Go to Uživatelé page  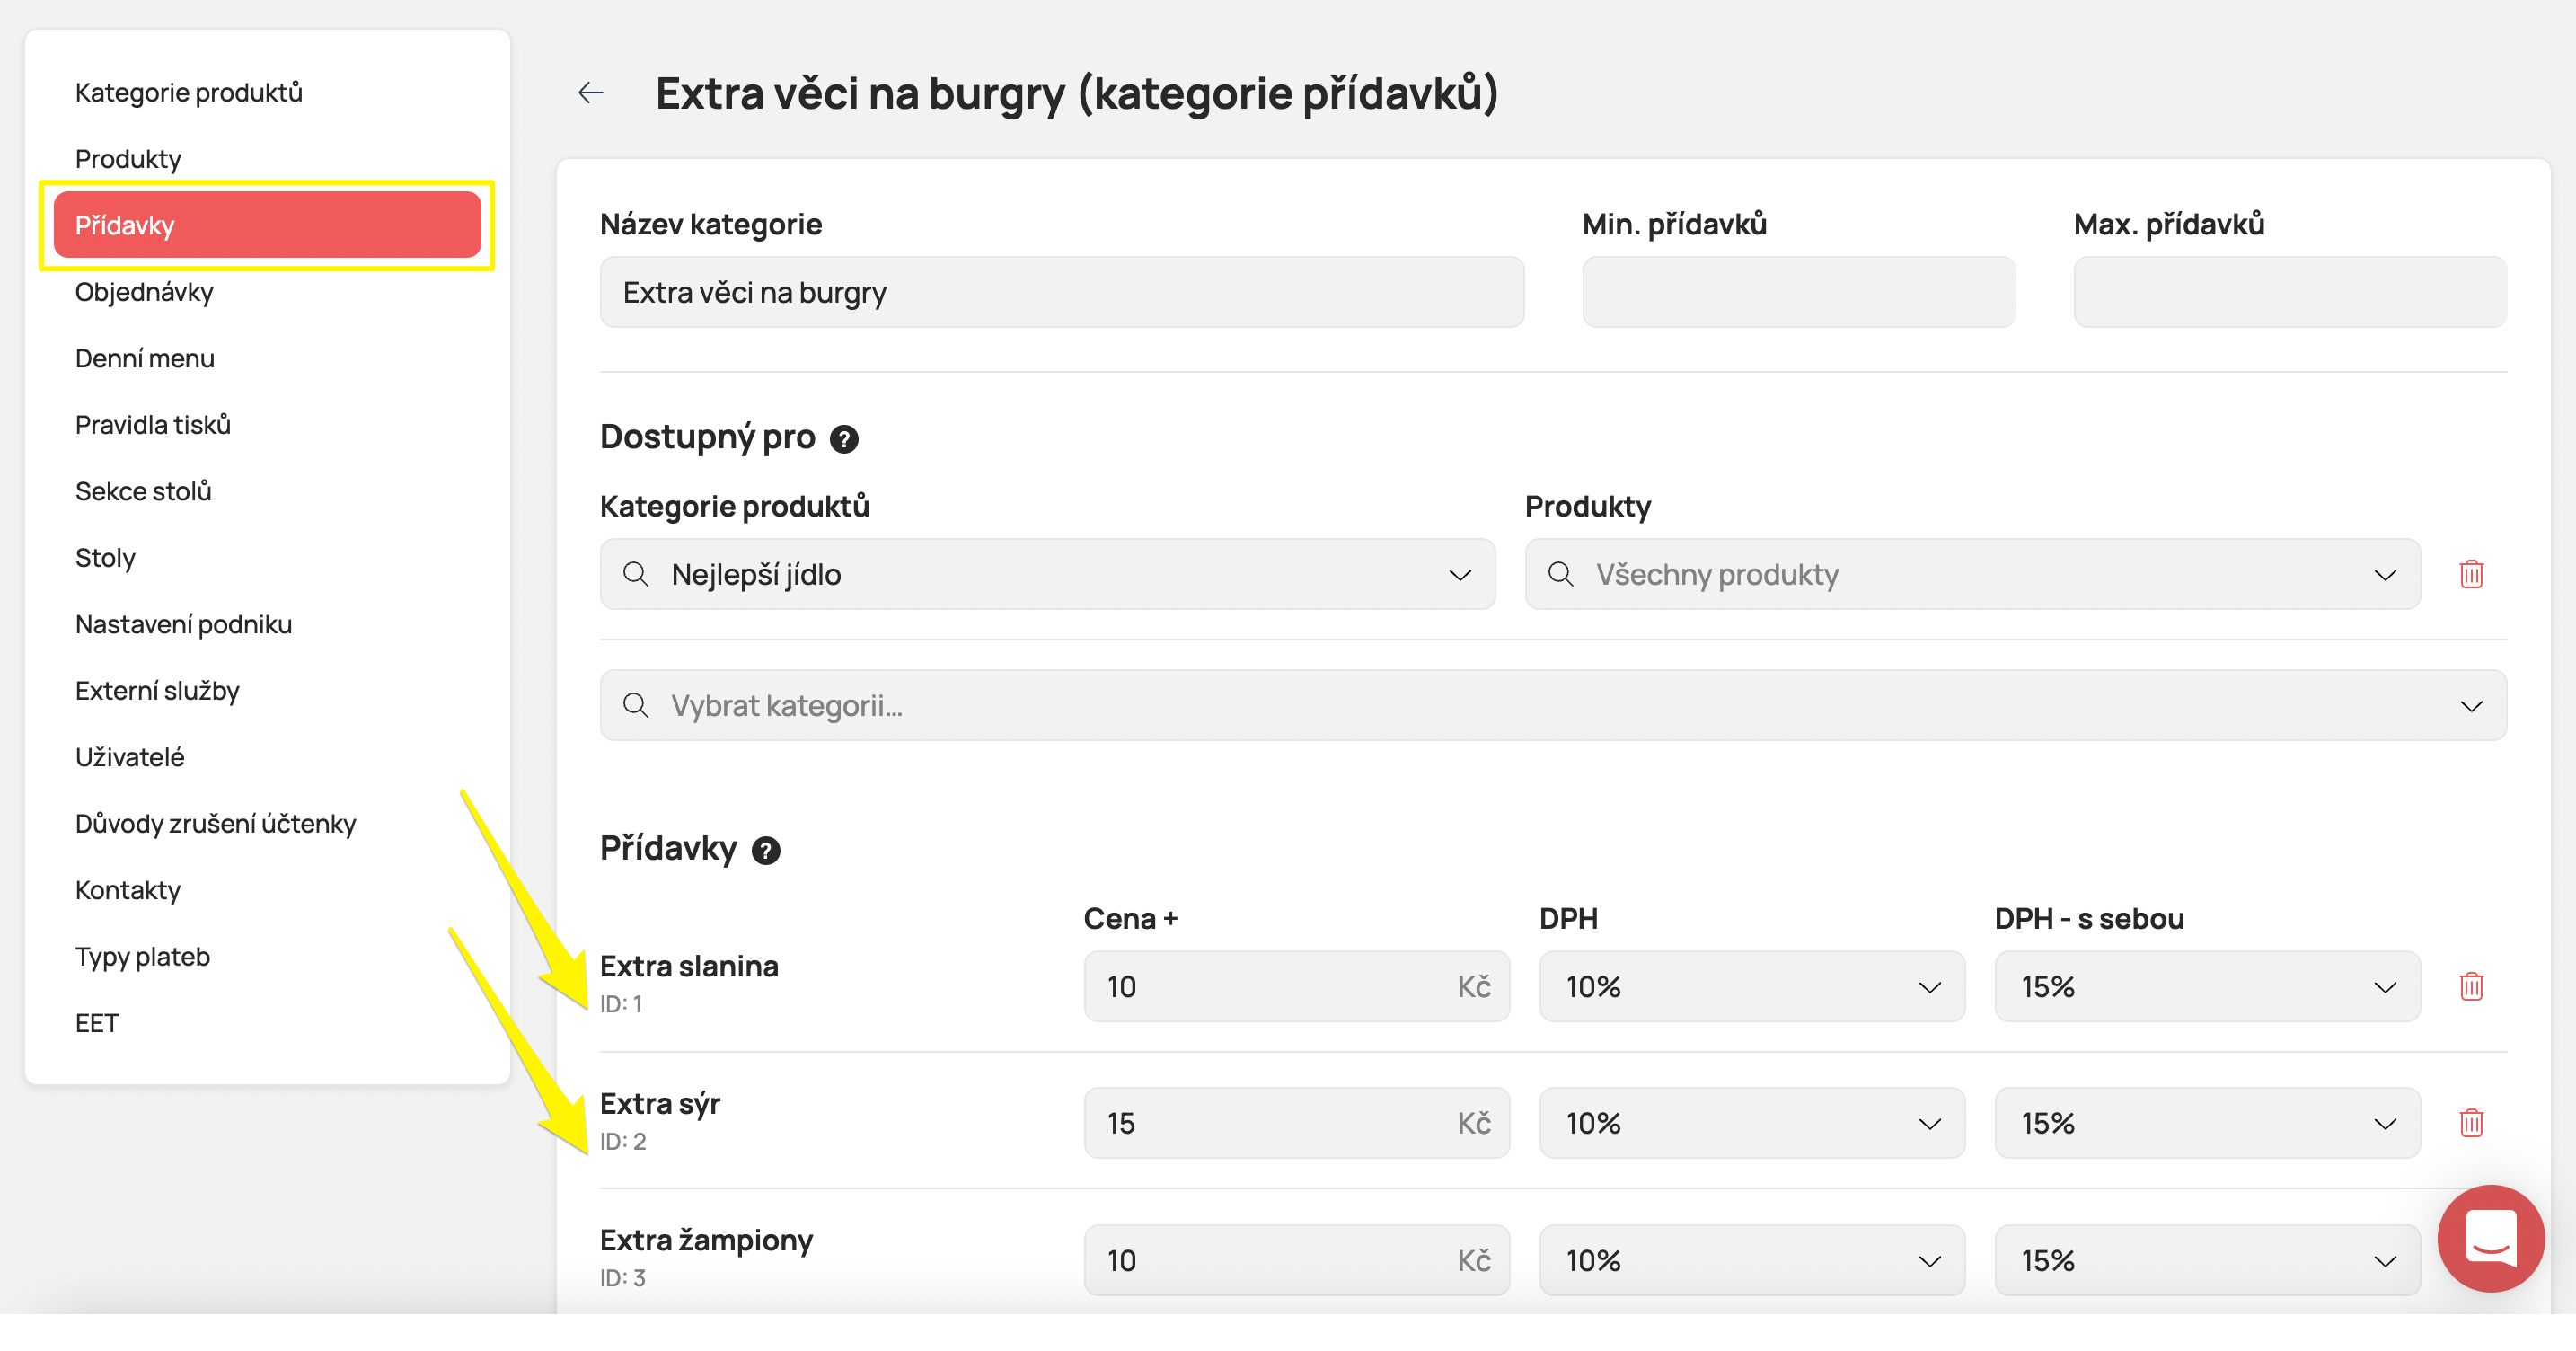[x=130, y=757]
